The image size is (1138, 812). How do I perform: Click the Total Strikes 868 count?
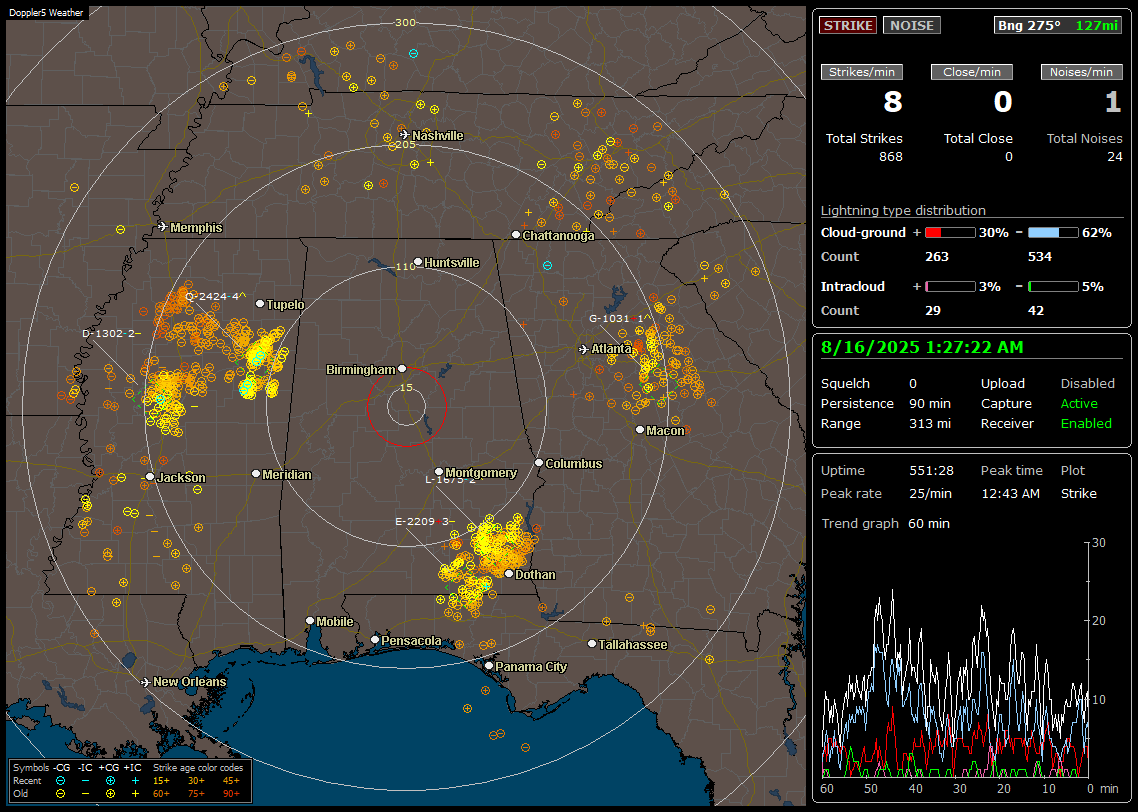click(x=891, y=157)
